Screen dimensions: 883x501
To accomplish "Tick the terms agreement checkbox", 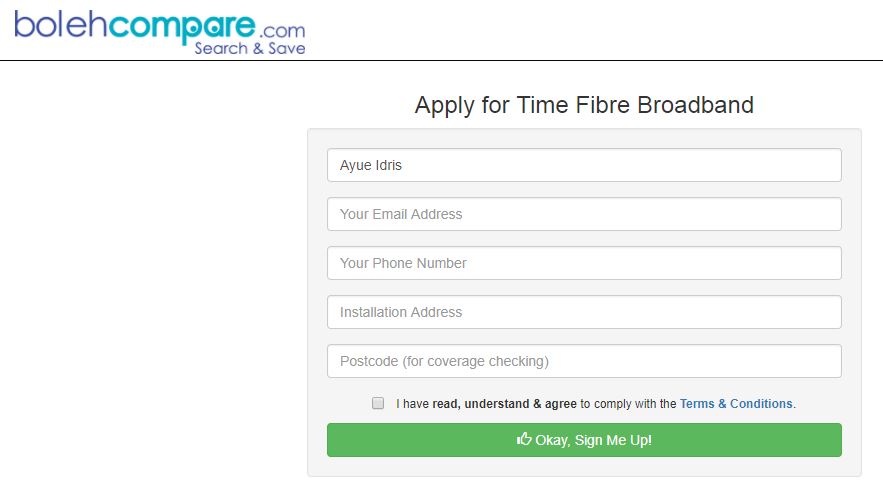I will point(378,403).
